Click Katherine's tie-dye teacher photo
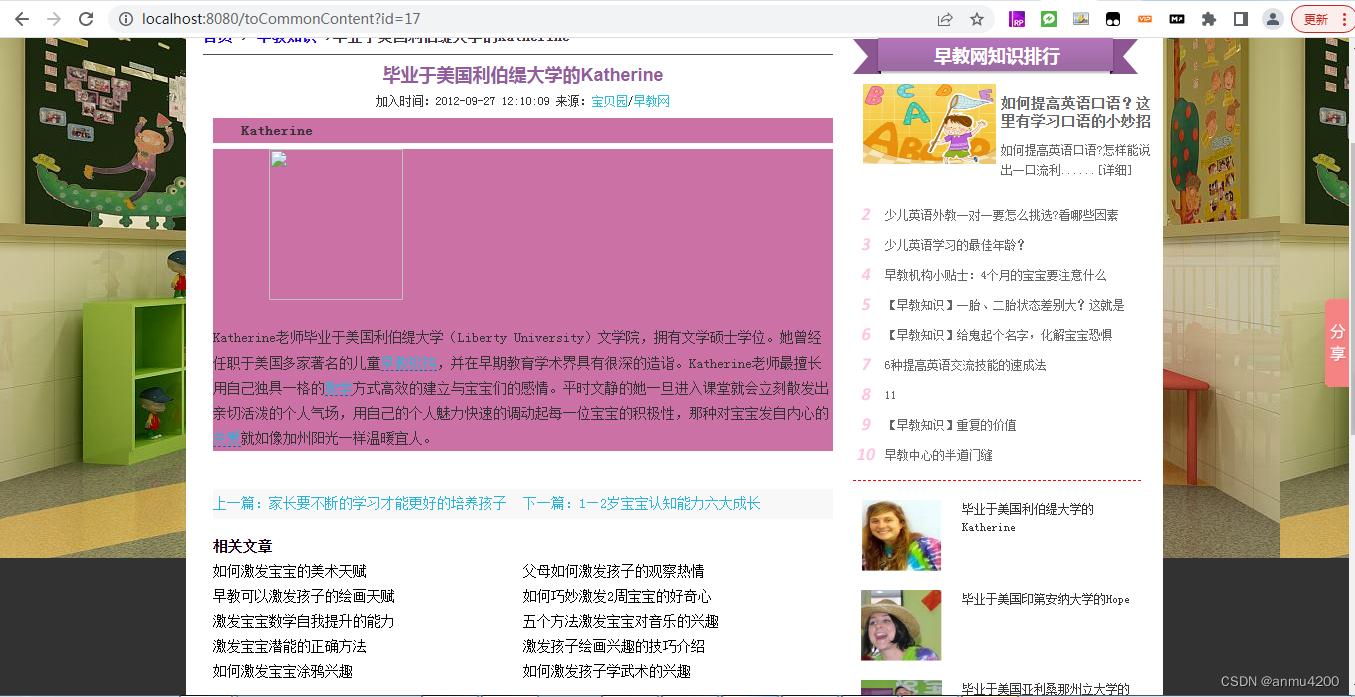 [x=901, y=535]
